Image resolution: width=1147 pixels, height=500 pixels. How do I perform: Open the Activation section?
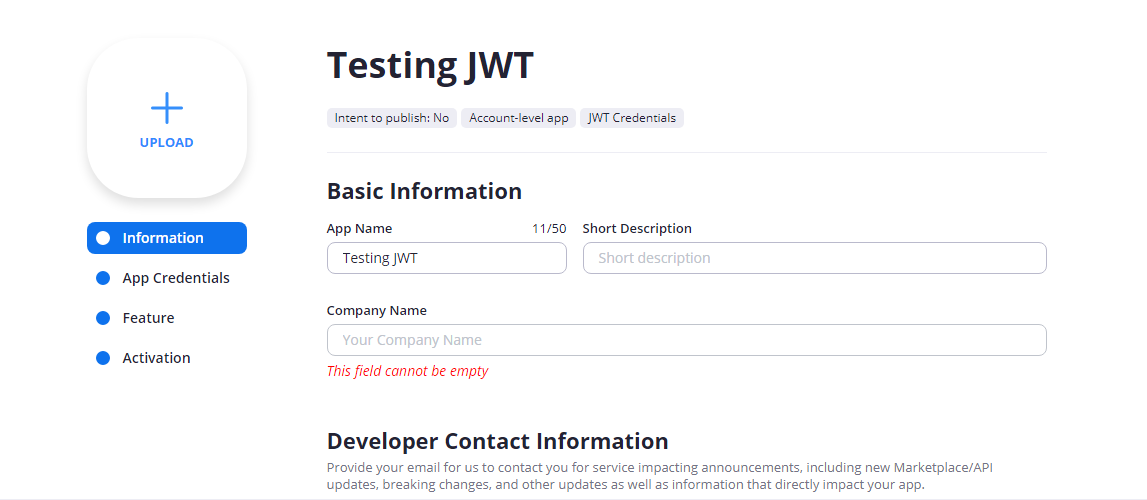pos(157,358)
